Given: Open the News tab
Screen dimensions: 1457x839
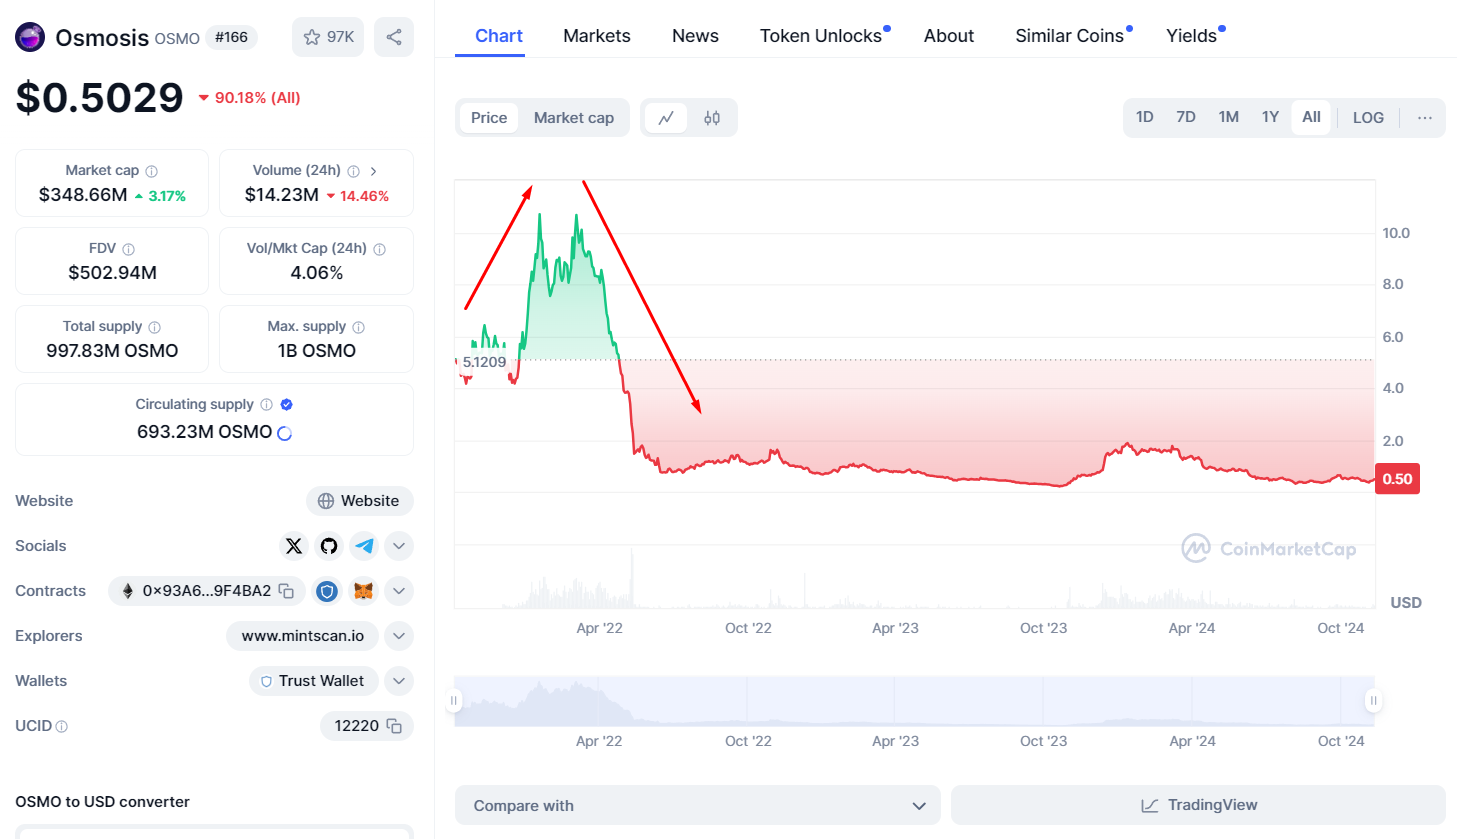Looking at the screenshot, I should [x=695, y=36].
